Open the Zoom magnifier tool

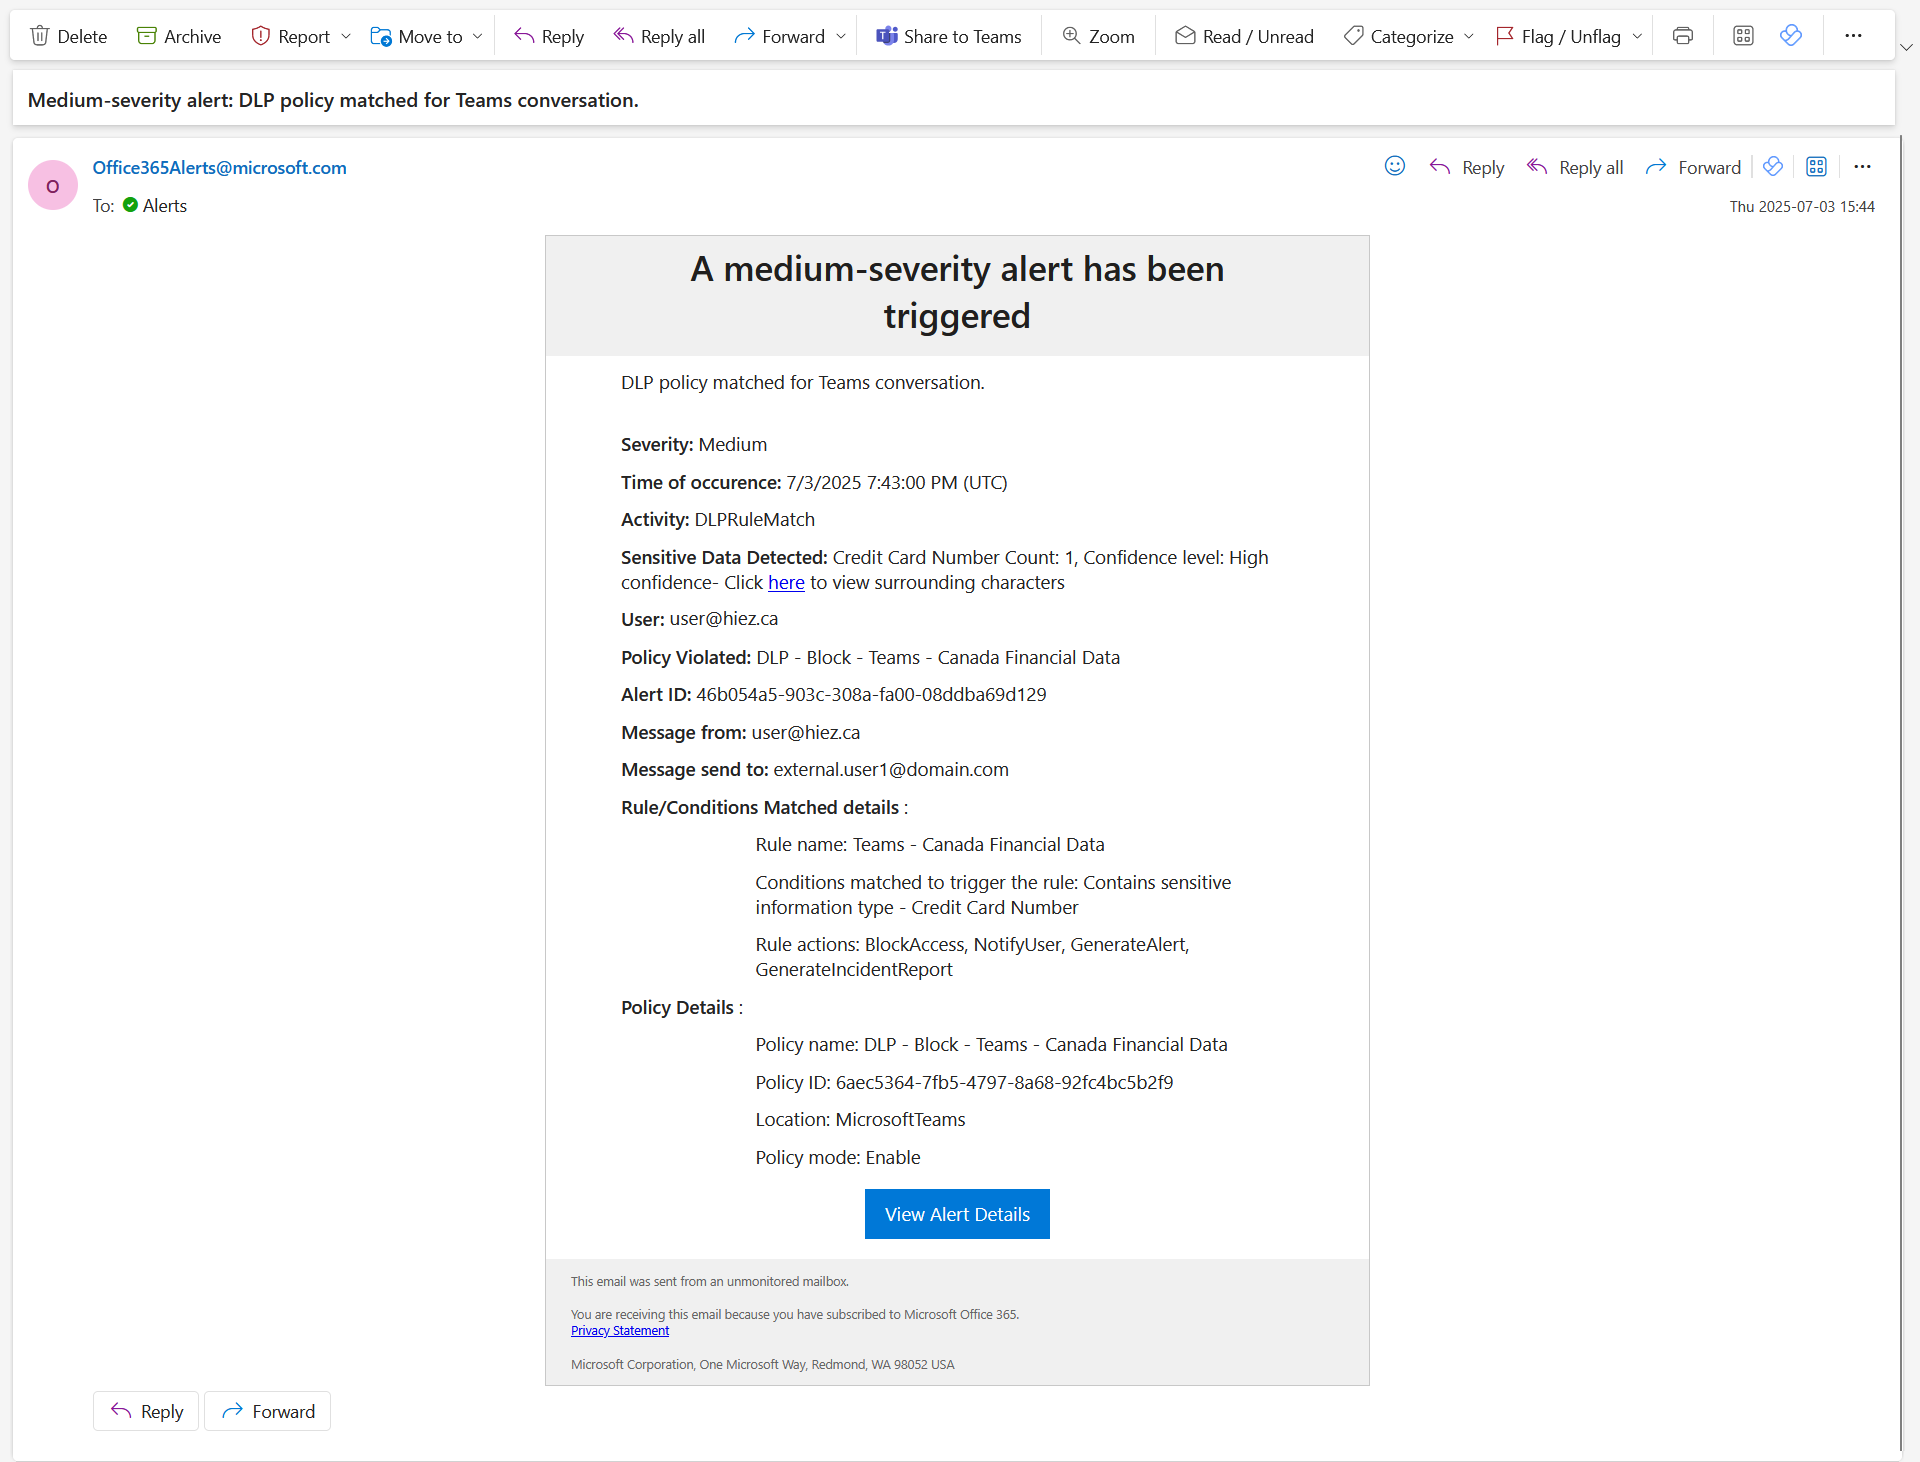click(1098, 36)
